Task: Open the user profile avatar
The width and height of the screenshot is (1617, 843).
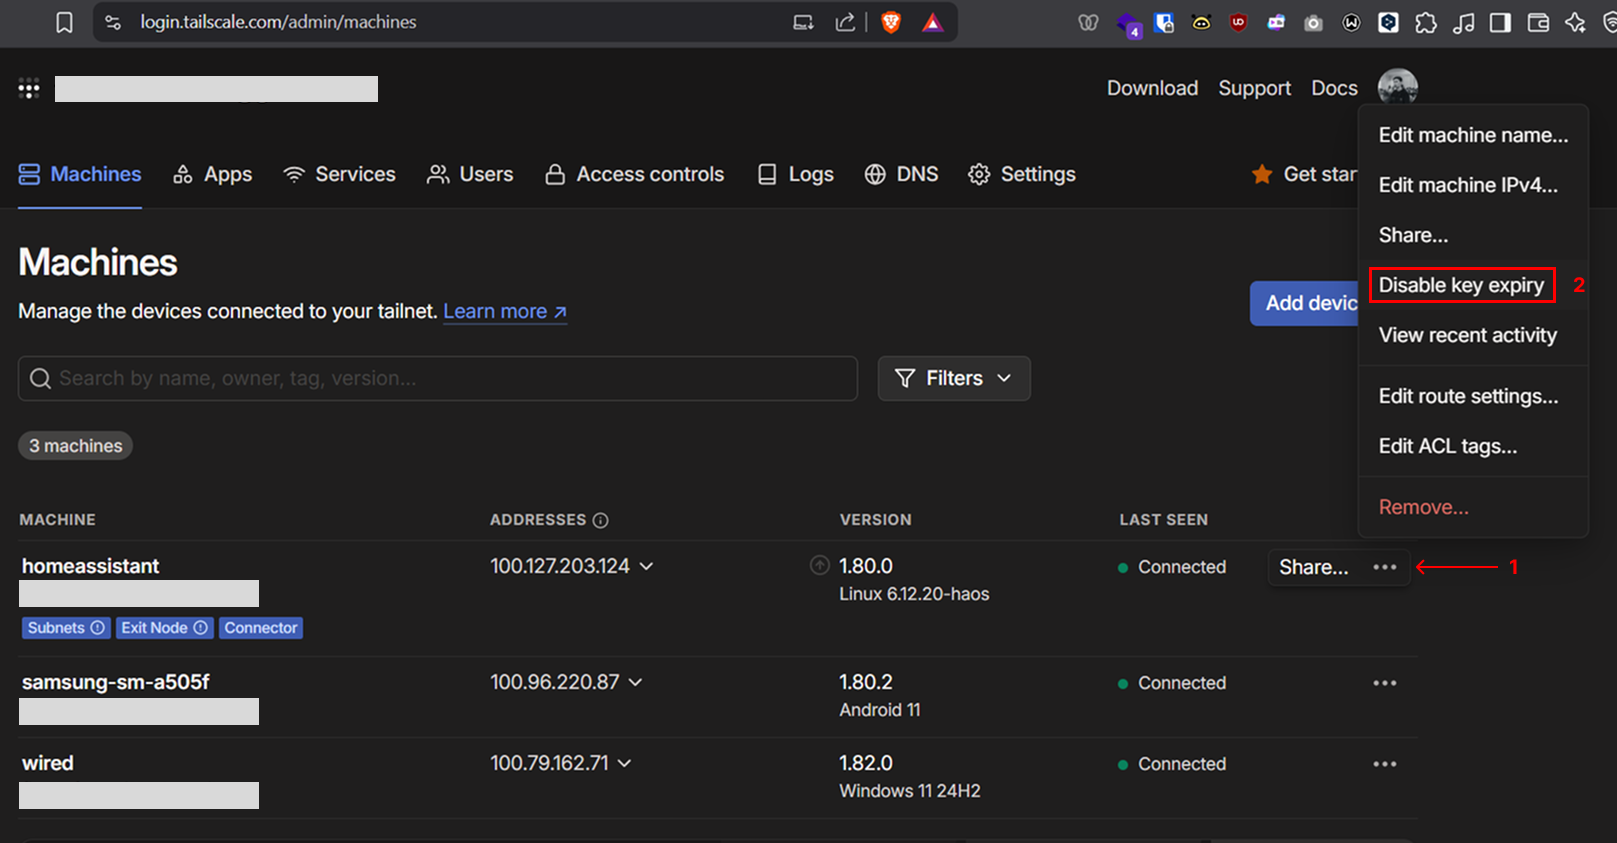Action: point(1397,87)
